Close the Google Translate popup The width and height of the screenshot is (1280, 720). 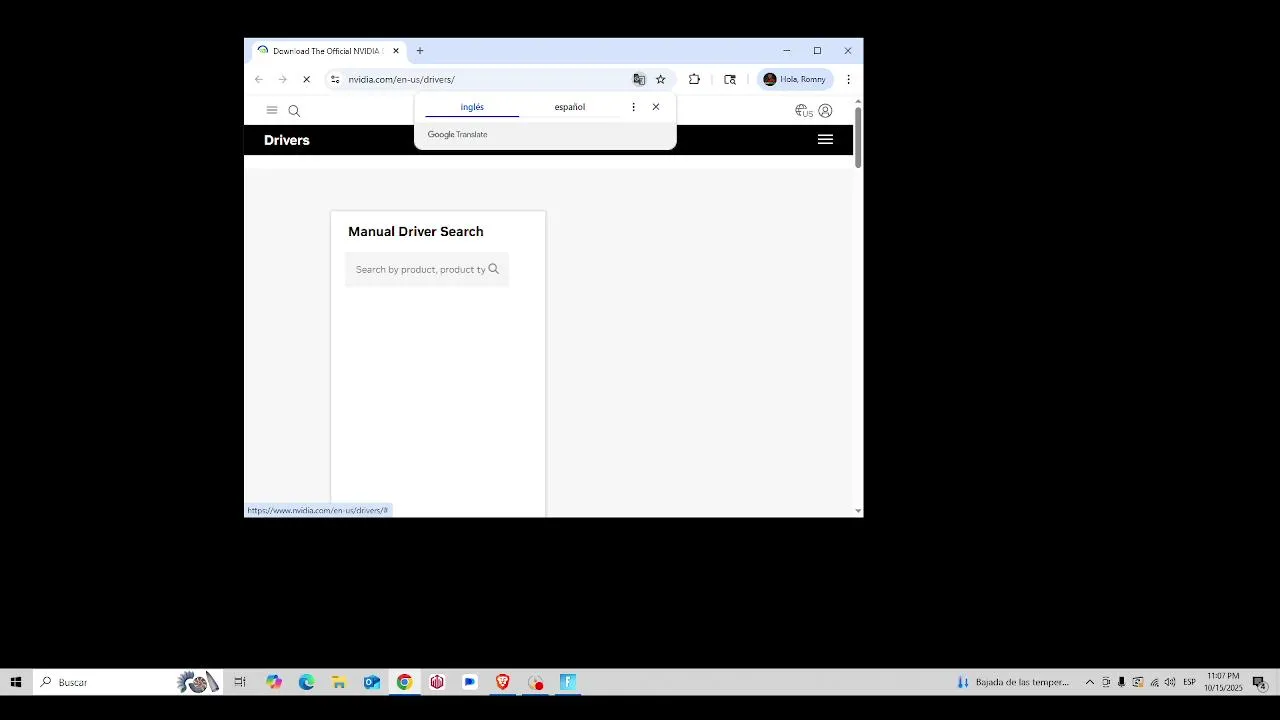click(656, 107)
